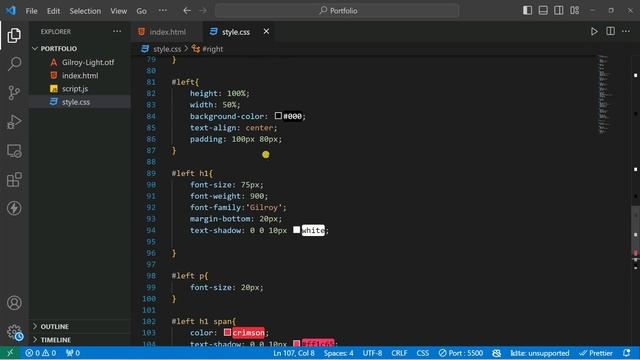Open the Accounts menu icon

(x=14, y=303)
